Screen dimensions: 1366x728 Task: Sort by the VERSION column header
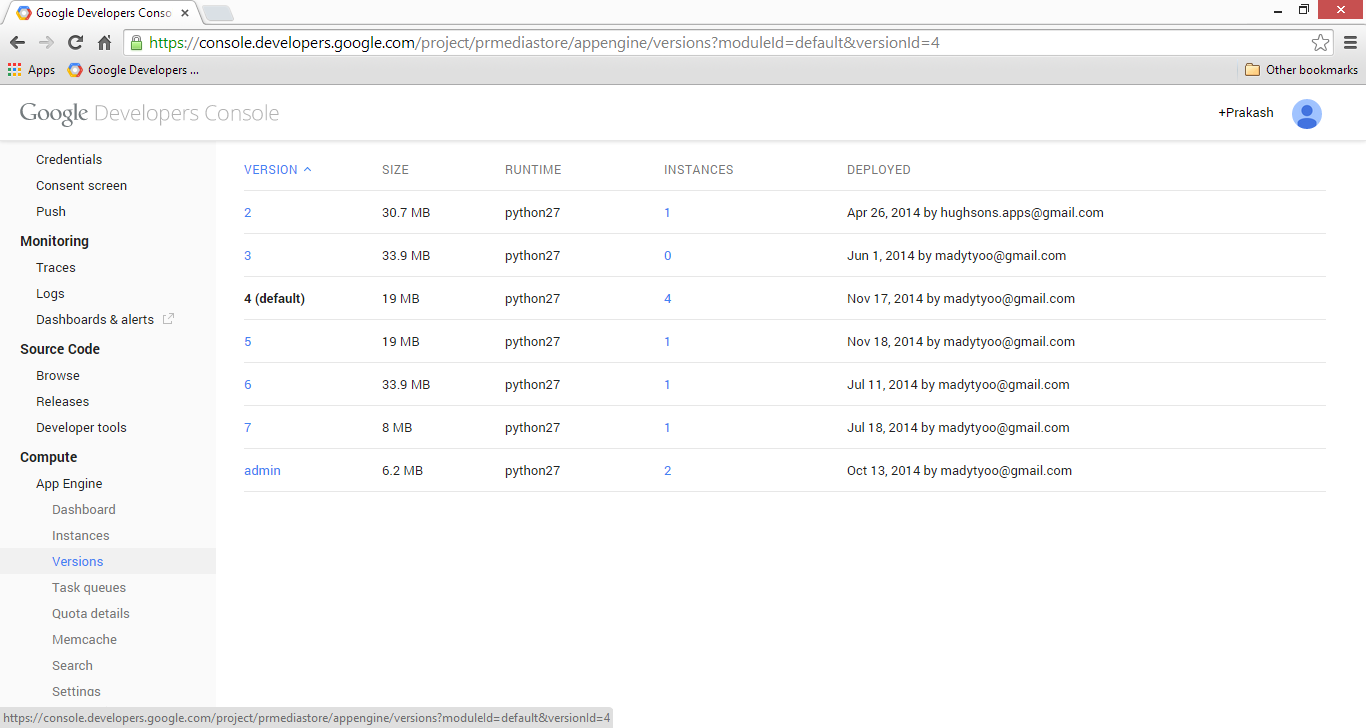tap(278, 170)
